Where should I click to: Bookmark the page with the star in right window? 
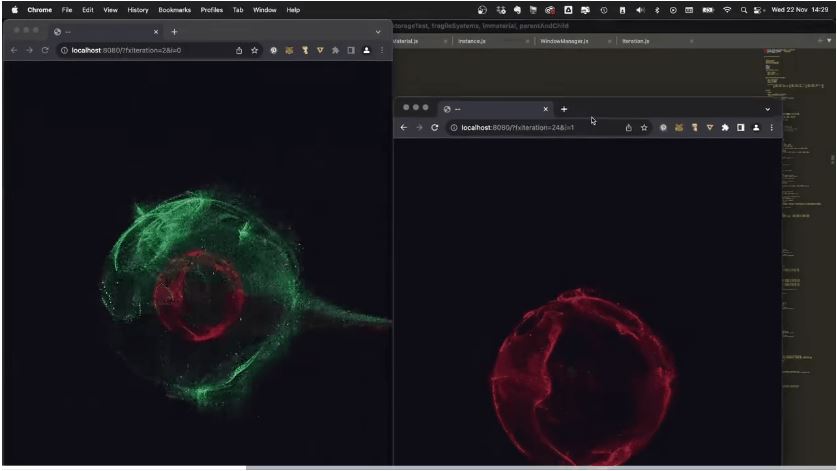644,128
